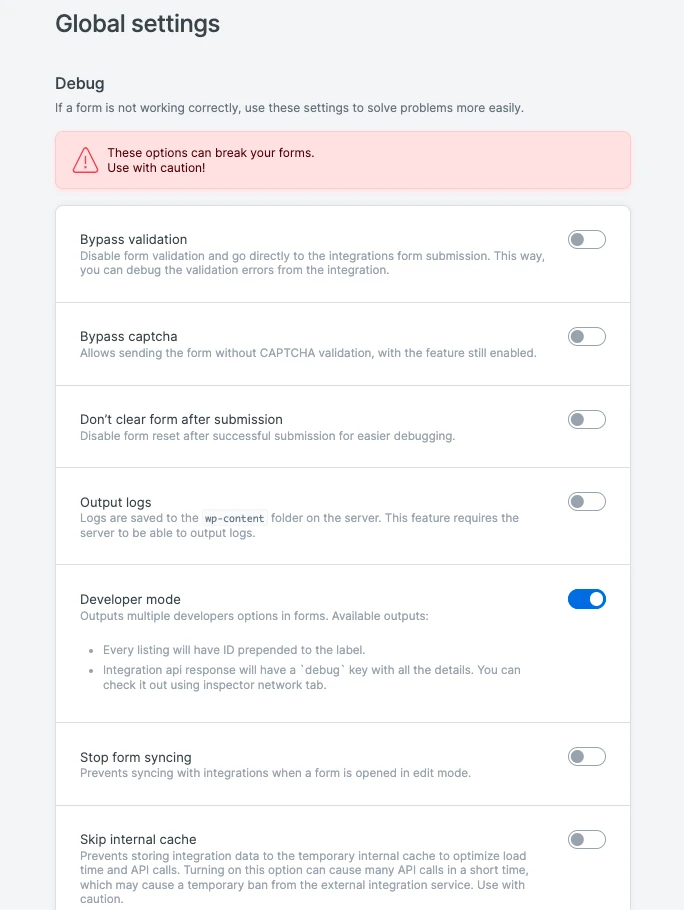Turn on the Bypass captcha switch
This screenshot has height=910, width=684.
point(587,337)
